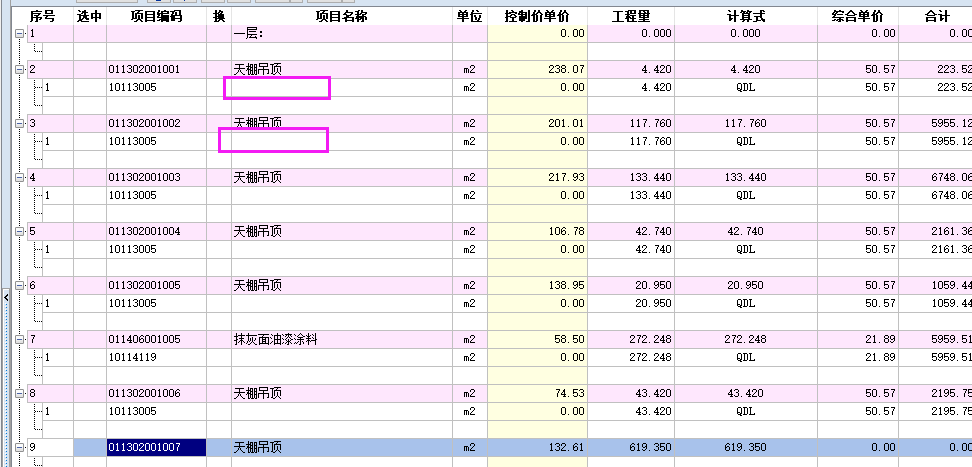Click the 项目名称 column header
Viewport: 972px width, 467px height.
coord(341,17)
